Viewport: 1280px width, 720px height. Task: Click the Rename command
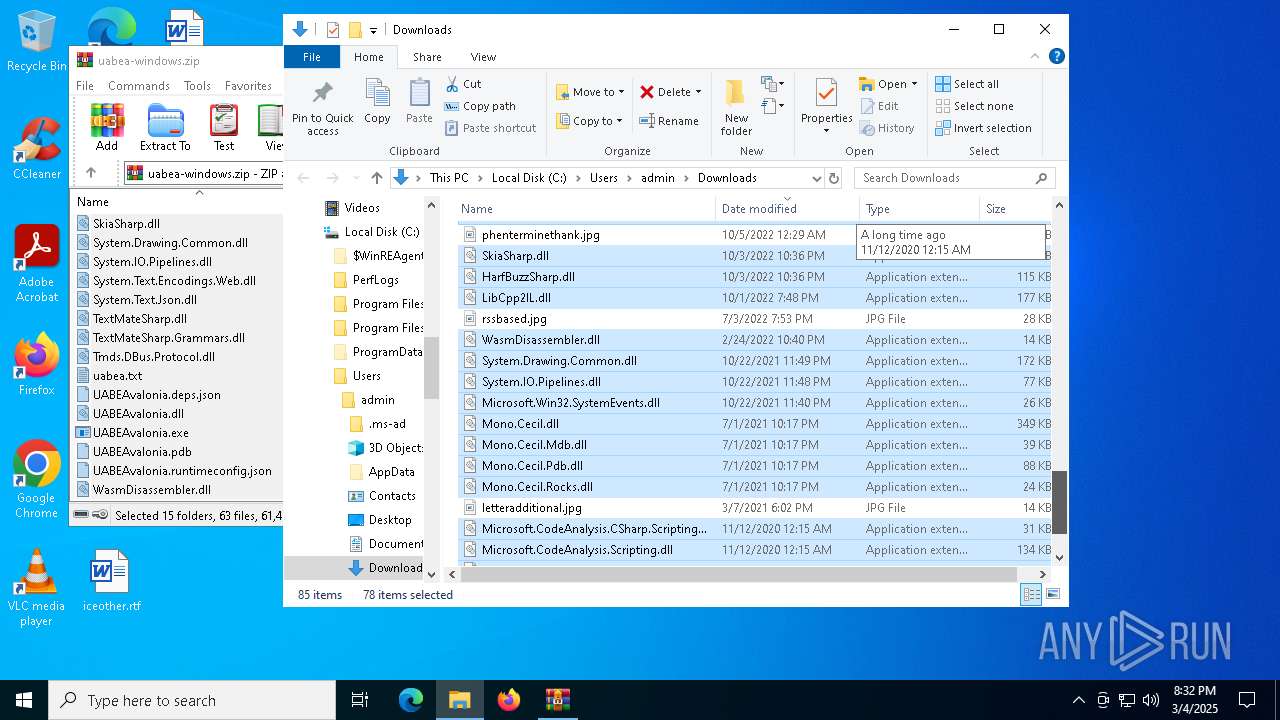click(669, 121)
